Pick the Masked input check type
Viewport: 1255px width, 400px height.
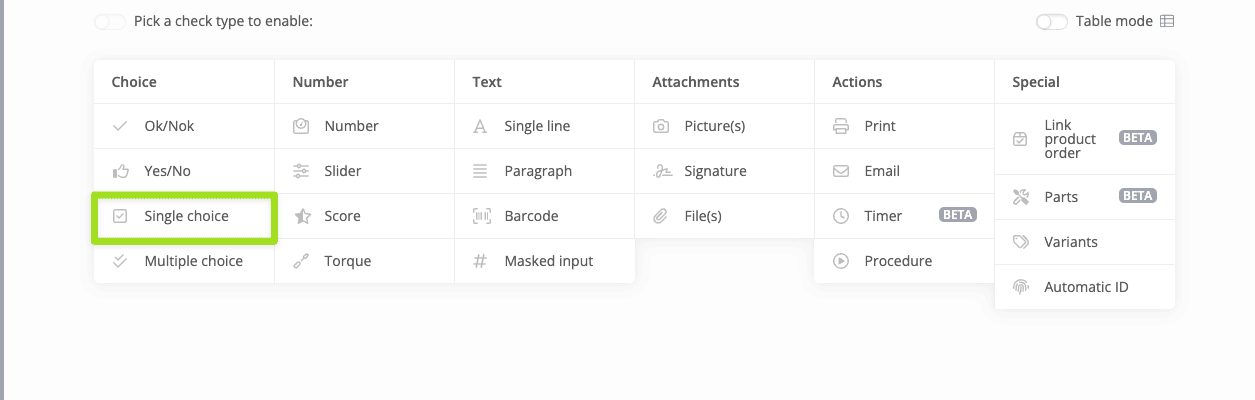coord(548,261)
